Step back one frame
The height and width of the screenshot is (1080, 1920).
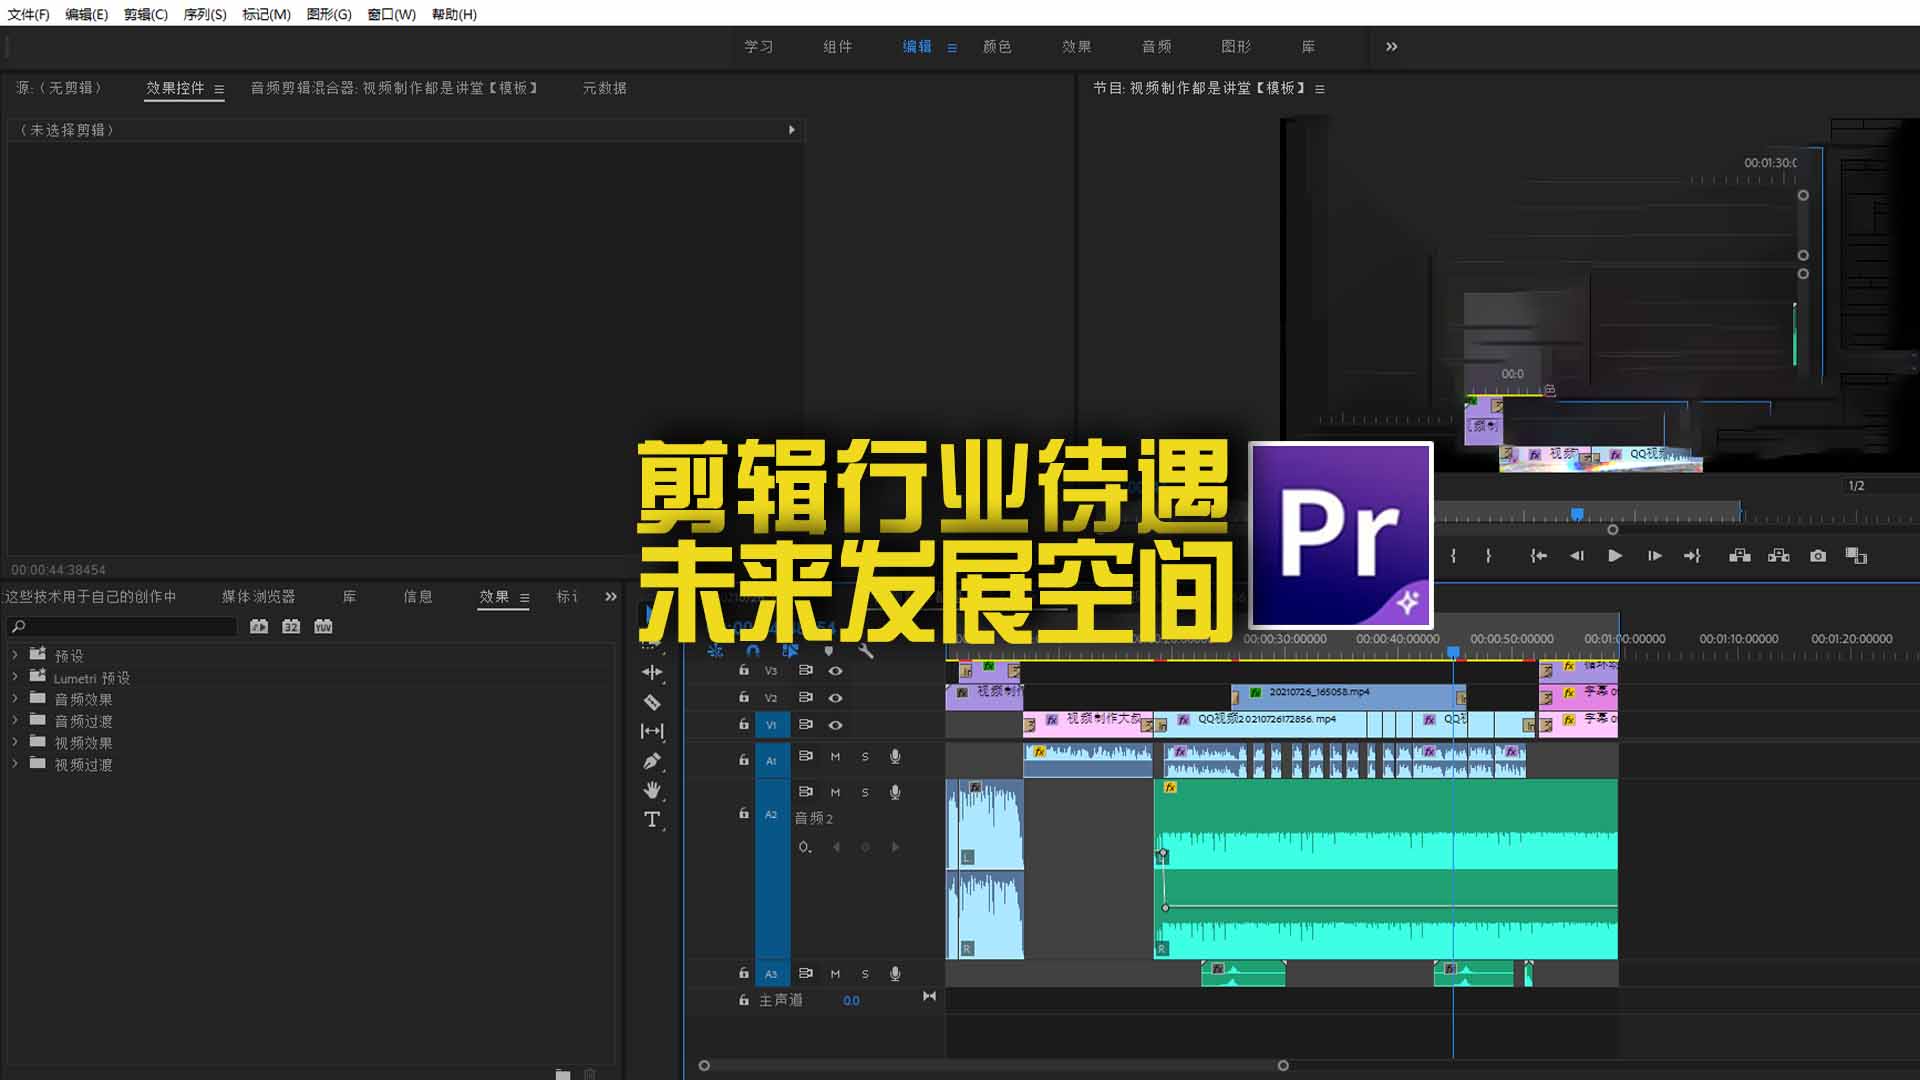point(1577,556)
